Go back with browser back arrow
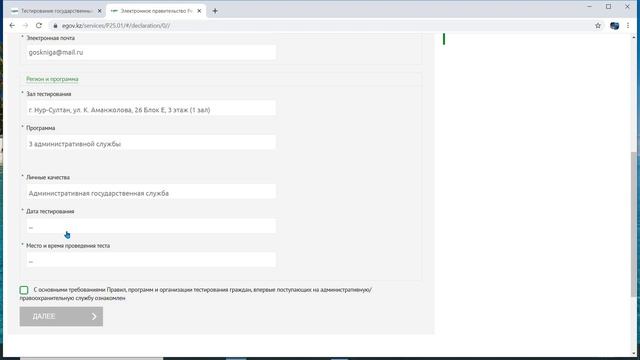This screenshot has width=640, height=360. pyautogui.click(x=12, y=25)
